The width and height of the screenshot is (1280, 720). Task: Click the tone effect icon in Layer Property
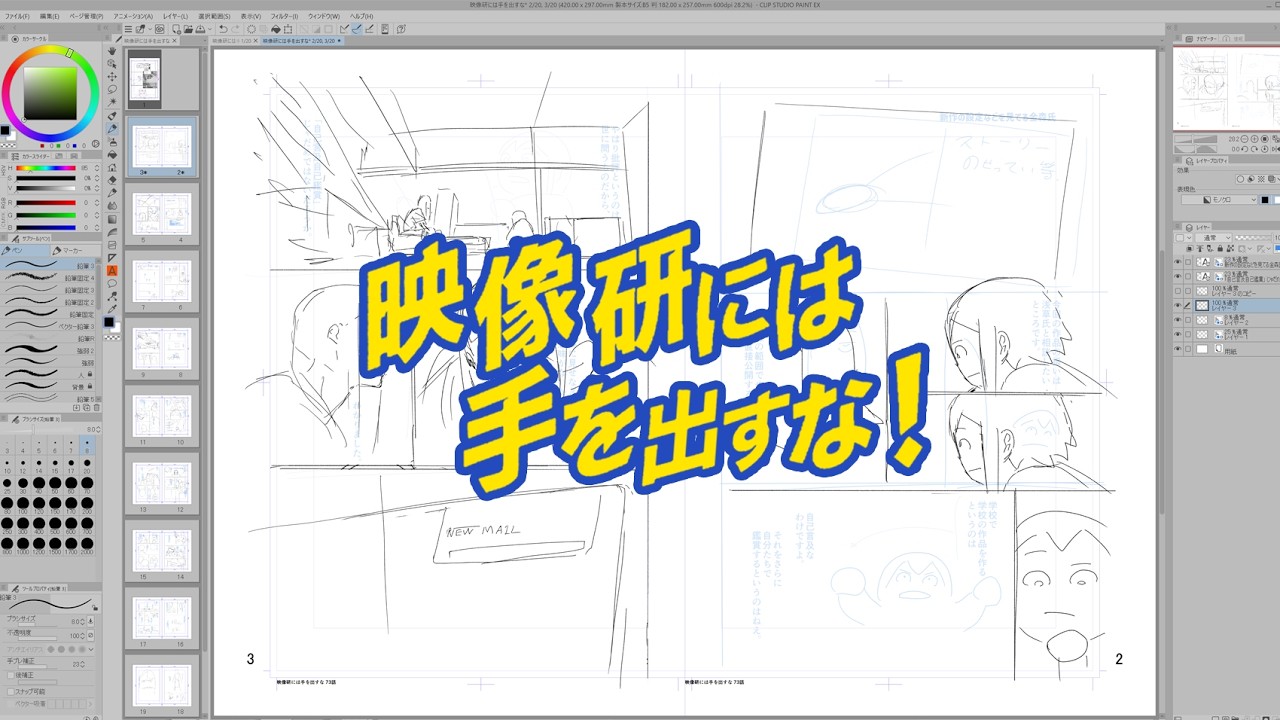pyautogui.click(x=1261, y=179)
